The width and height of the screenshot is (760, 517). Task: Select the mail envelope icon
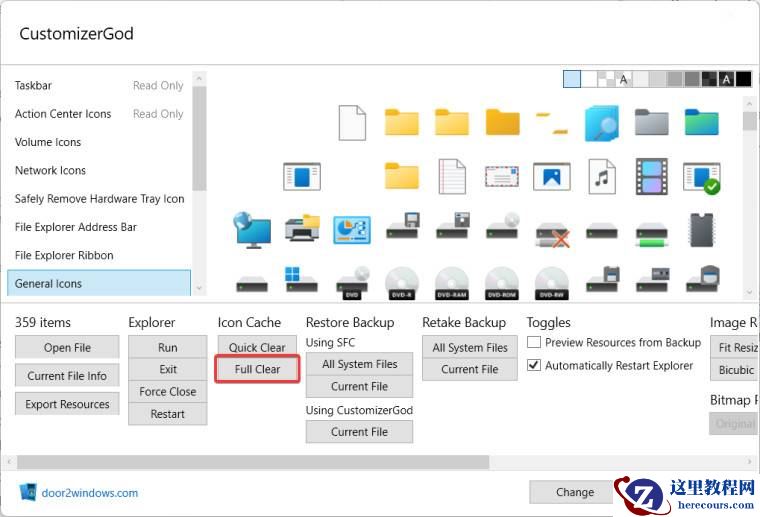tap(502, 176)
